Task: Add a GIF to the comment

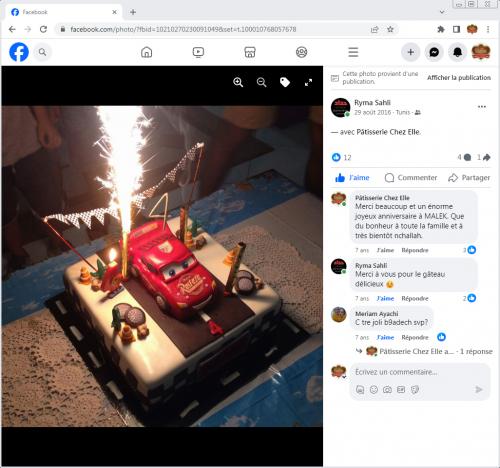Action: point(401,389)
